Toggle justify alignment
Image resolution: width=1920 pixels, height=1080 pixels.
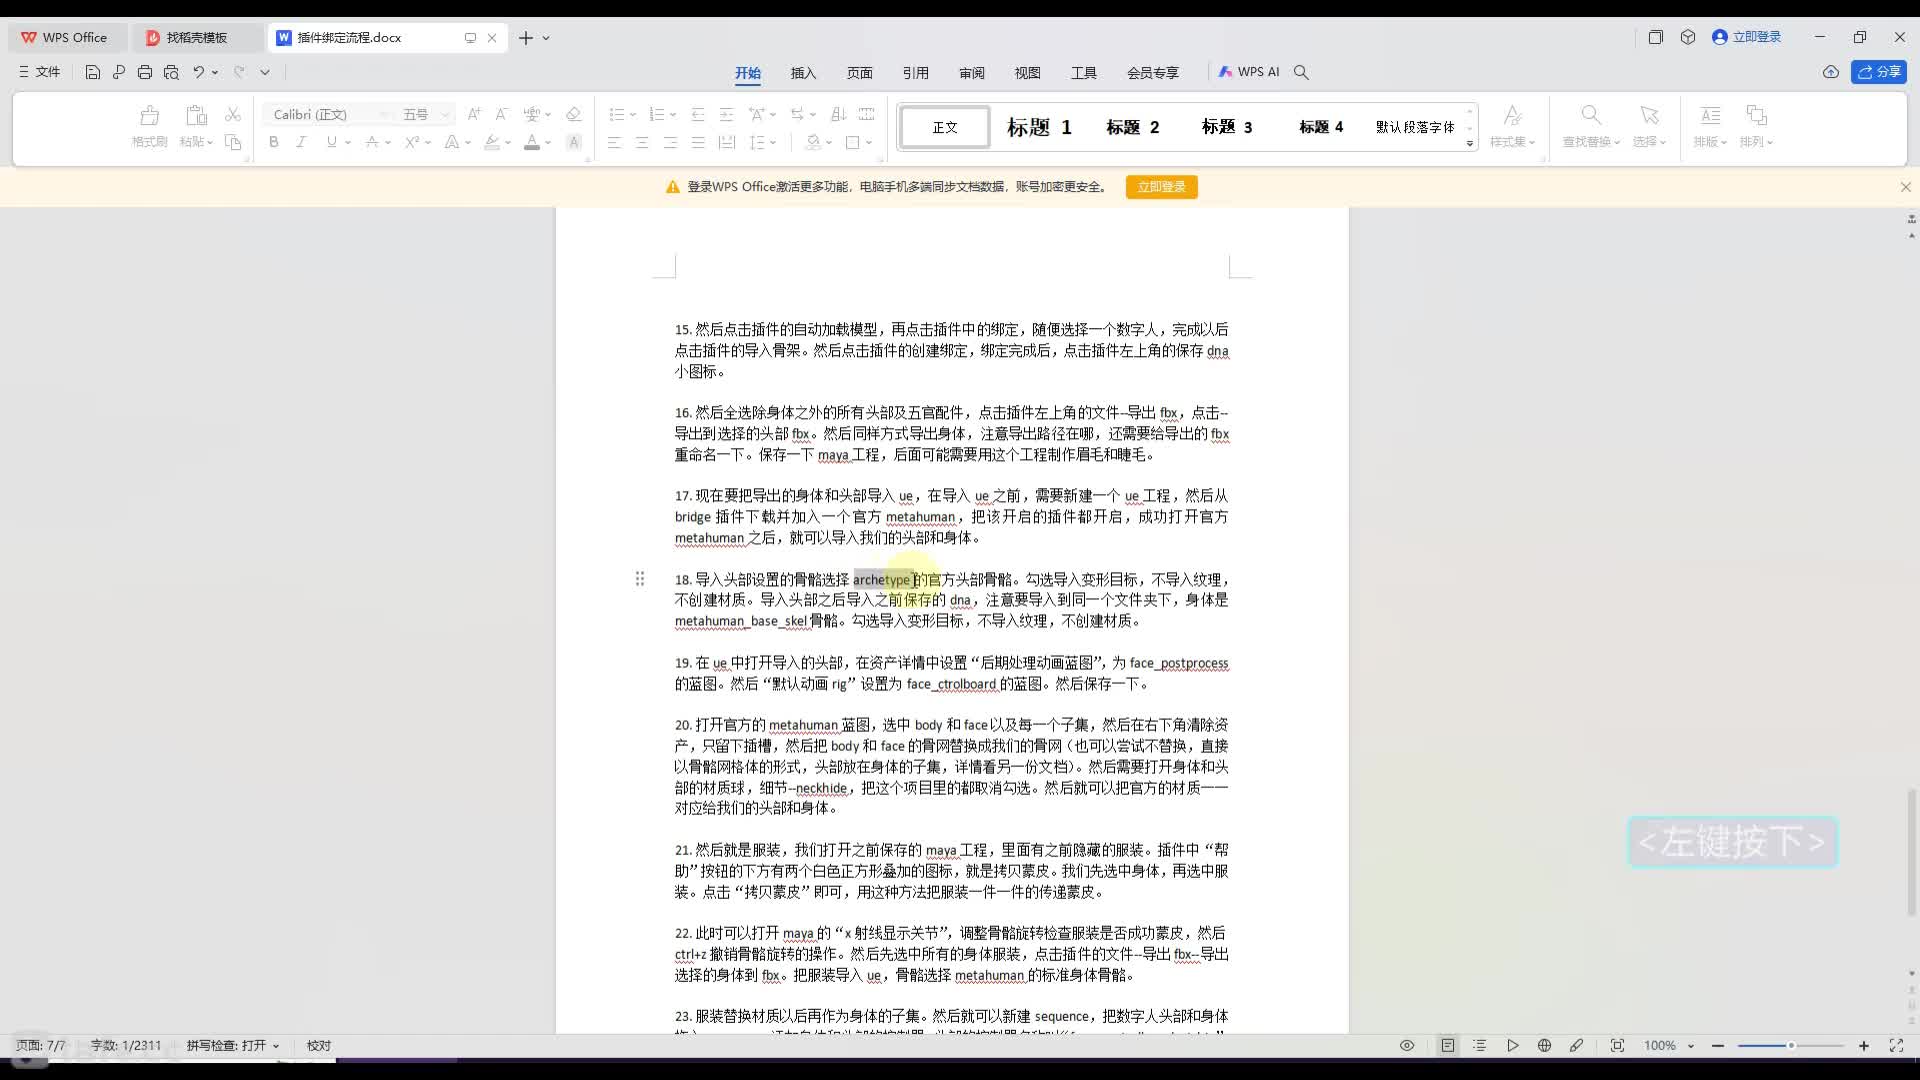(698, 142)
